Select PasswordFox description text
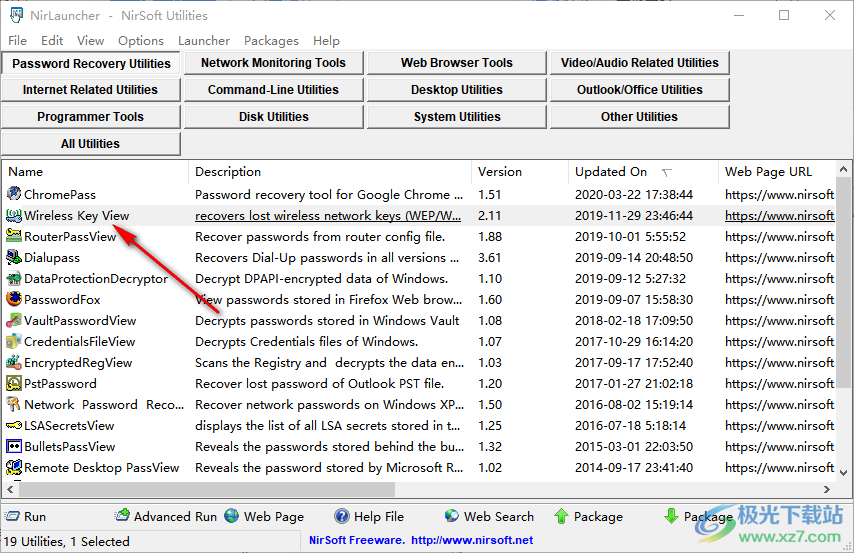Viewport: 854px width, 553px height. click(x=328, y=300)
